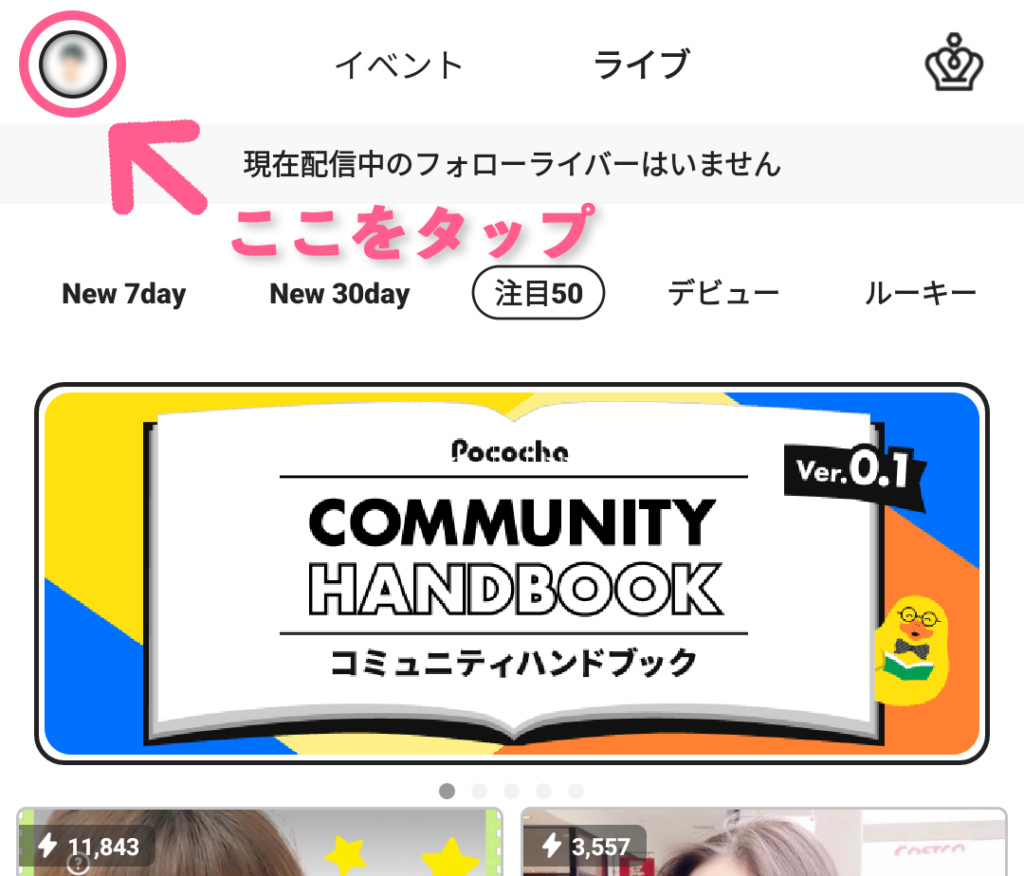The width and height of the screenshot is (1024, 876).
Task: Open the live stream thumbnail with 3,557
Action: pos(764,842)
